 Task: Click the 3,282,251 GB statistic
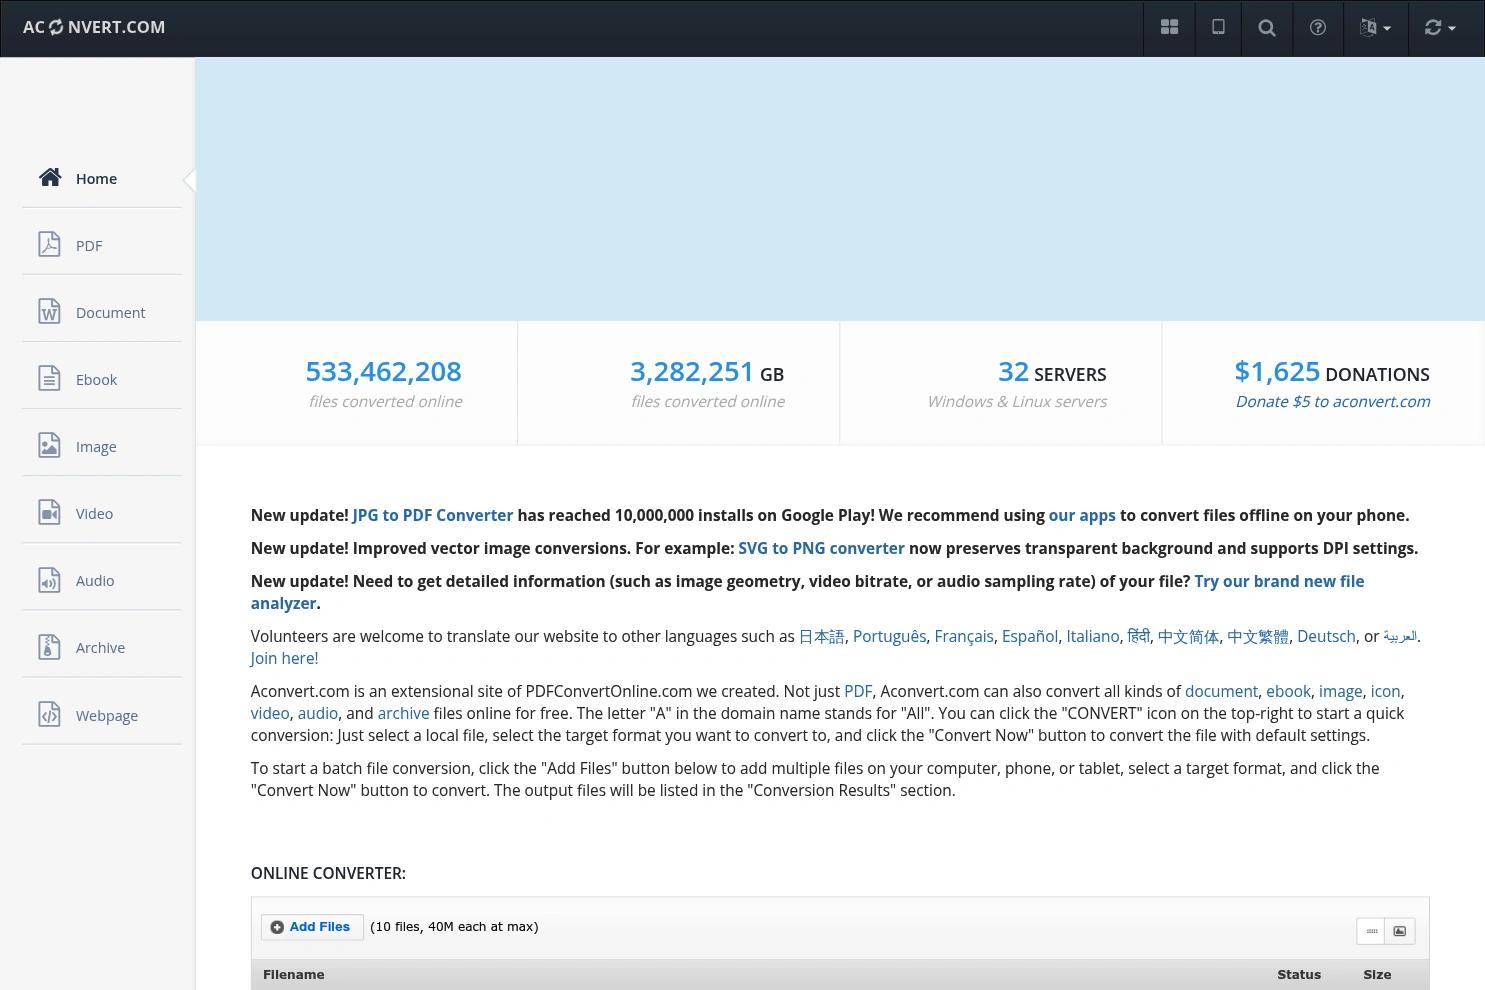tap(707, 372)
